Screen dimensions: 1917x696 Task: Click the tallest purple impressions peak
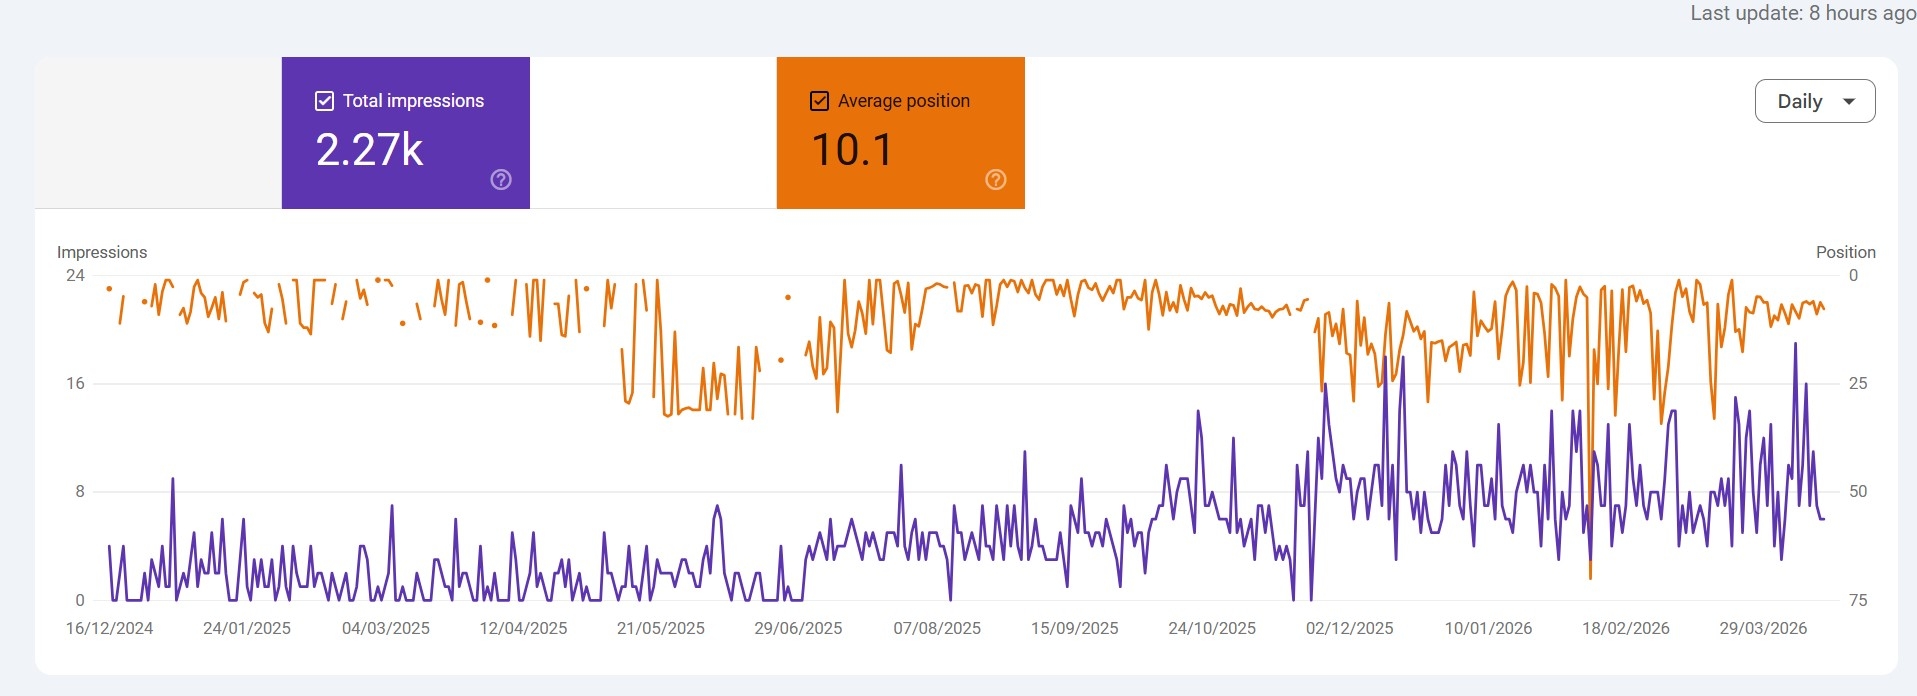point(1795,344)
